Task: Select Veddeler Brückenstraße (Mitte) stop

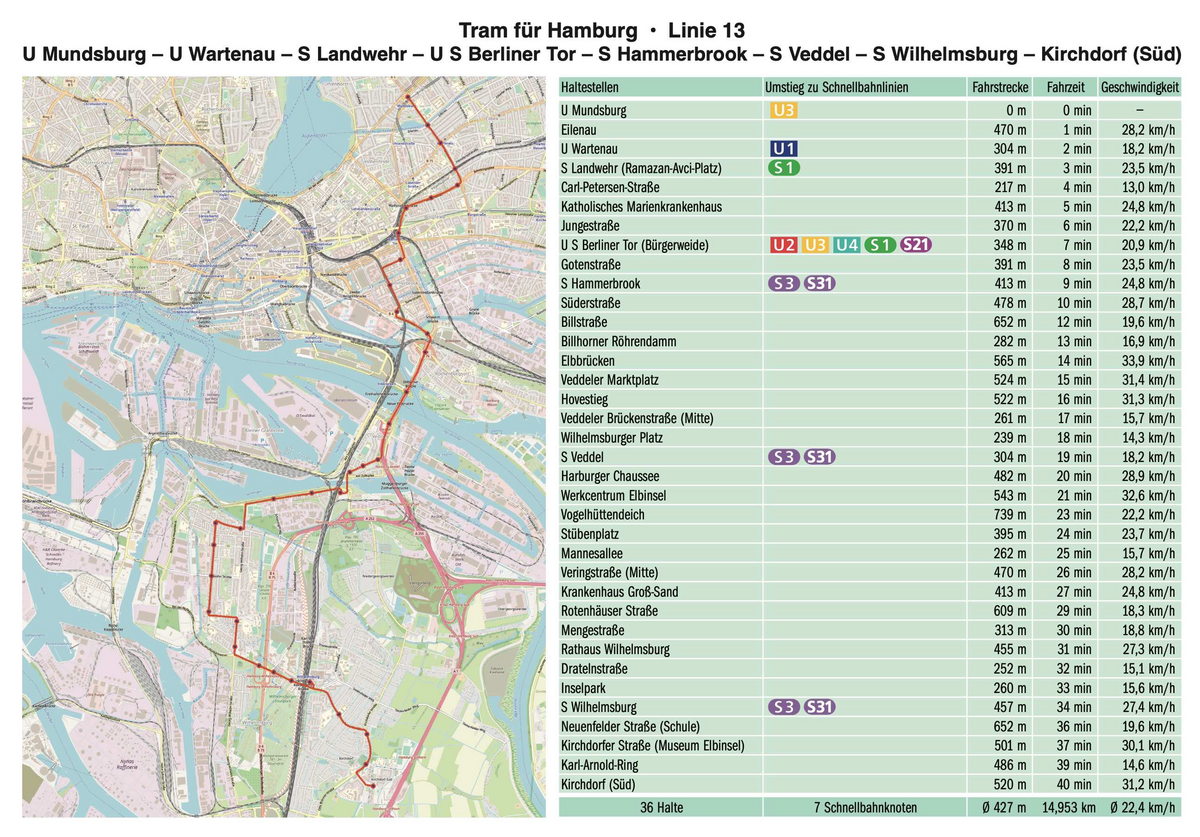Action: (637, 418)
